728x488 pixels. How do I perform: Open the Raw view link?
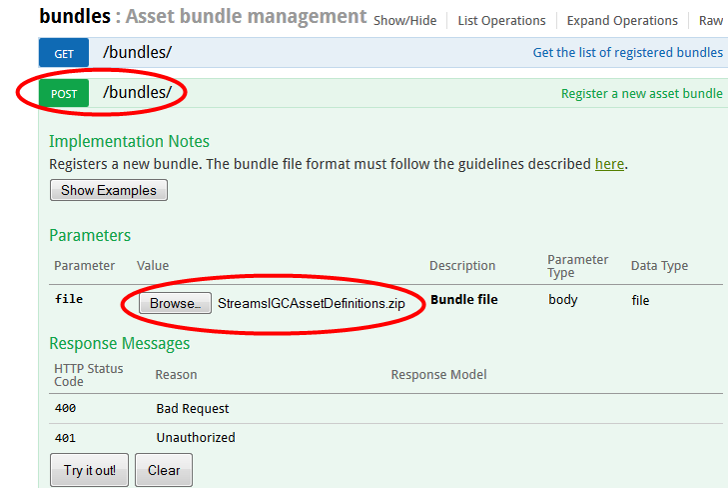(x=710, y=20)
